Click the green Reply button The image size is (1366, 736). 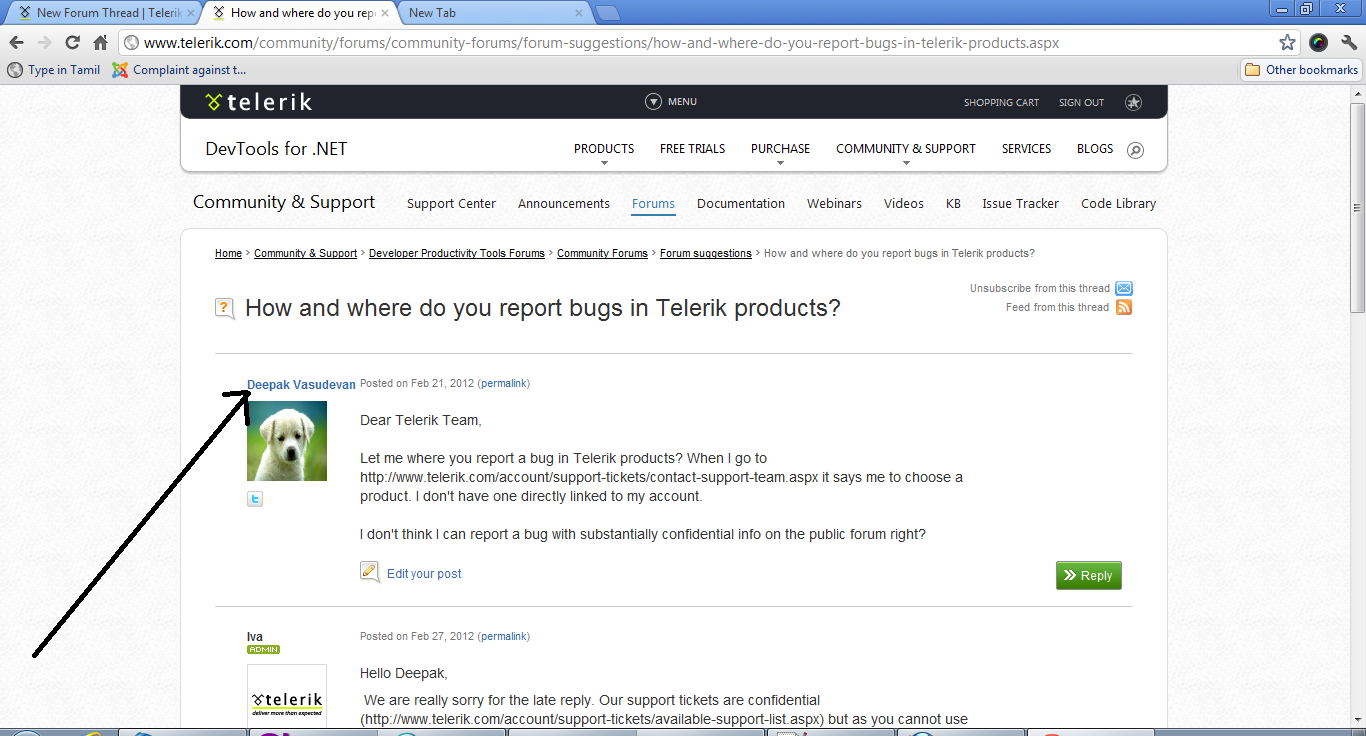(x=1089, y=576)
